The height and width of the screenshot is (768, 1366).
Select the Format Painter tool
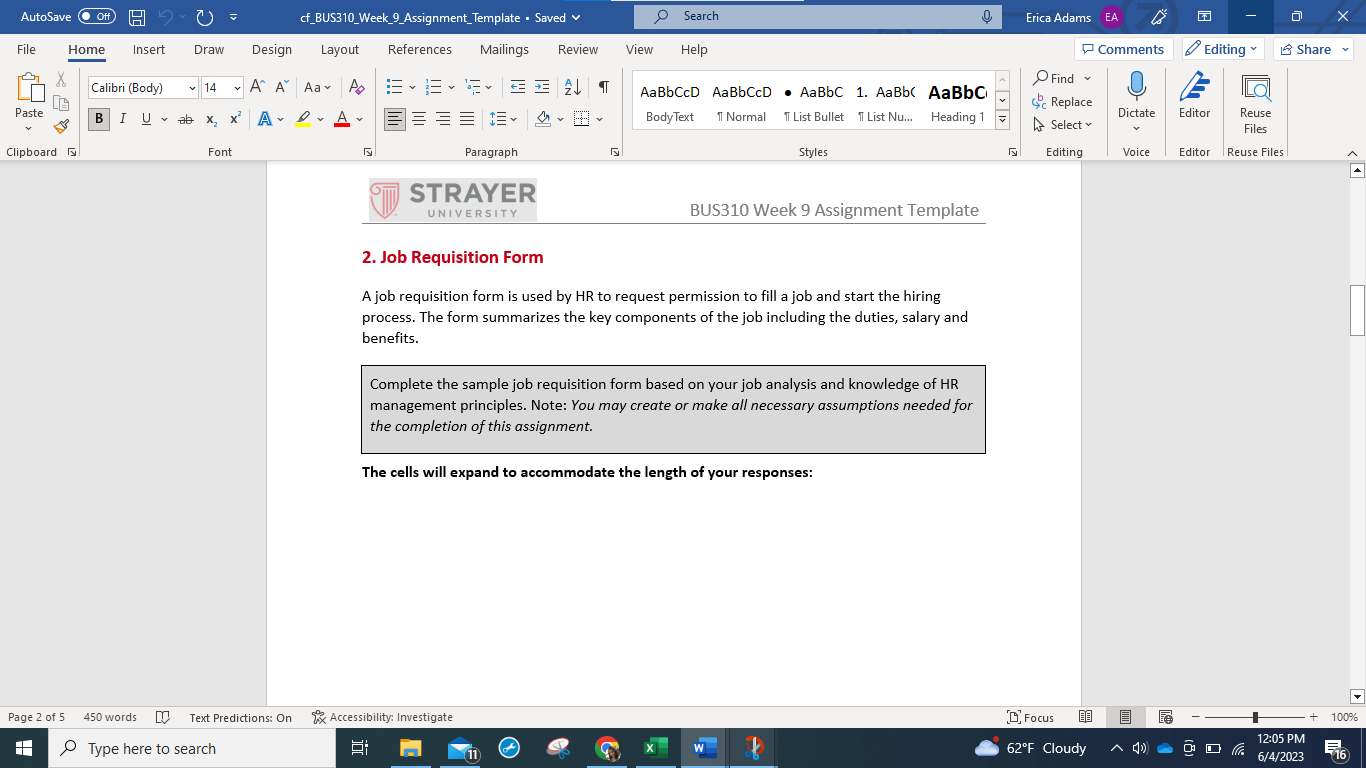60,126
